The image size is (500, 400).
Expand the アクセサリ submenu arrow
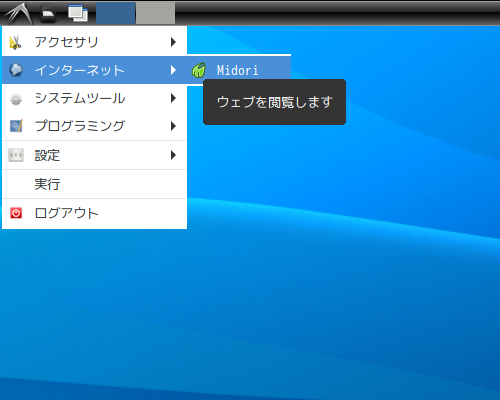point(173,42)
